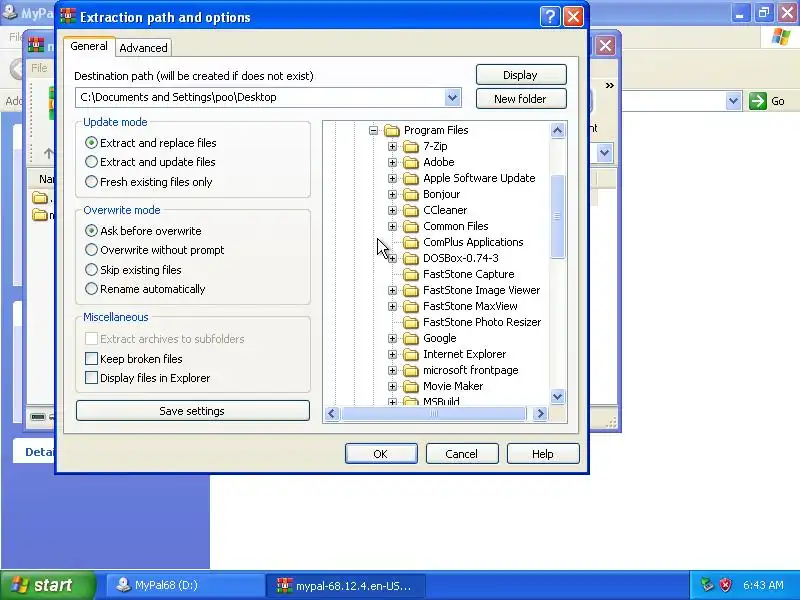
Task: Click the Safely Remove Hardware tray icon
Action: coord(707,585)
